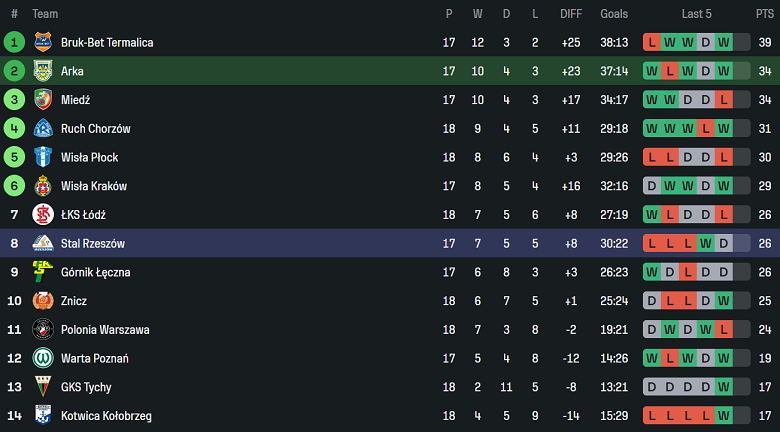The image size is (780, 432).
Task: Click the GKS Tychy club crest
Action: [42, 387]
